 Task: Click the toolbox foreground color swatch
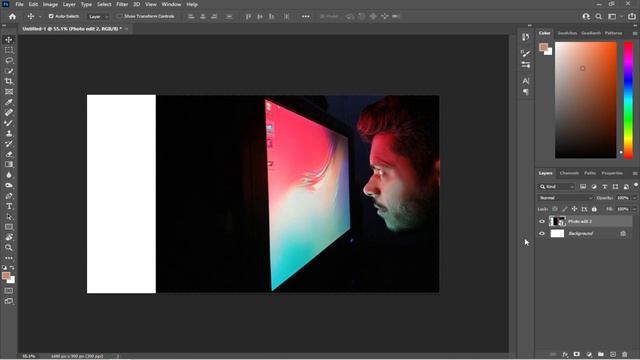coord(6,276)
